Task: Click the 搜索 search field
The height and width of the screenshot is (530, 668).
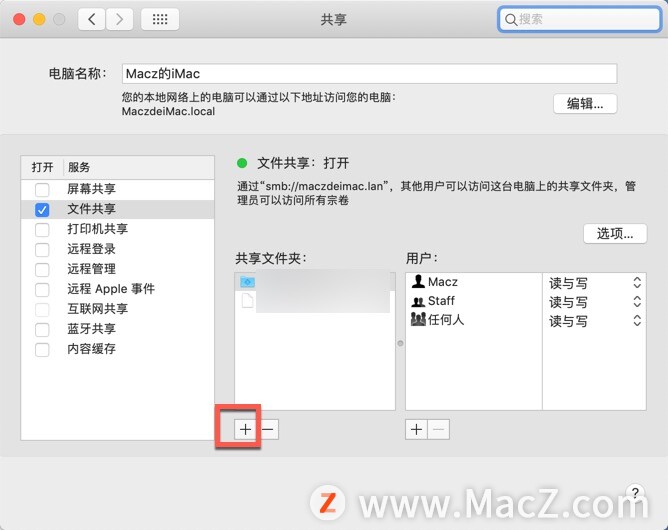Action: tap(579, 19)
